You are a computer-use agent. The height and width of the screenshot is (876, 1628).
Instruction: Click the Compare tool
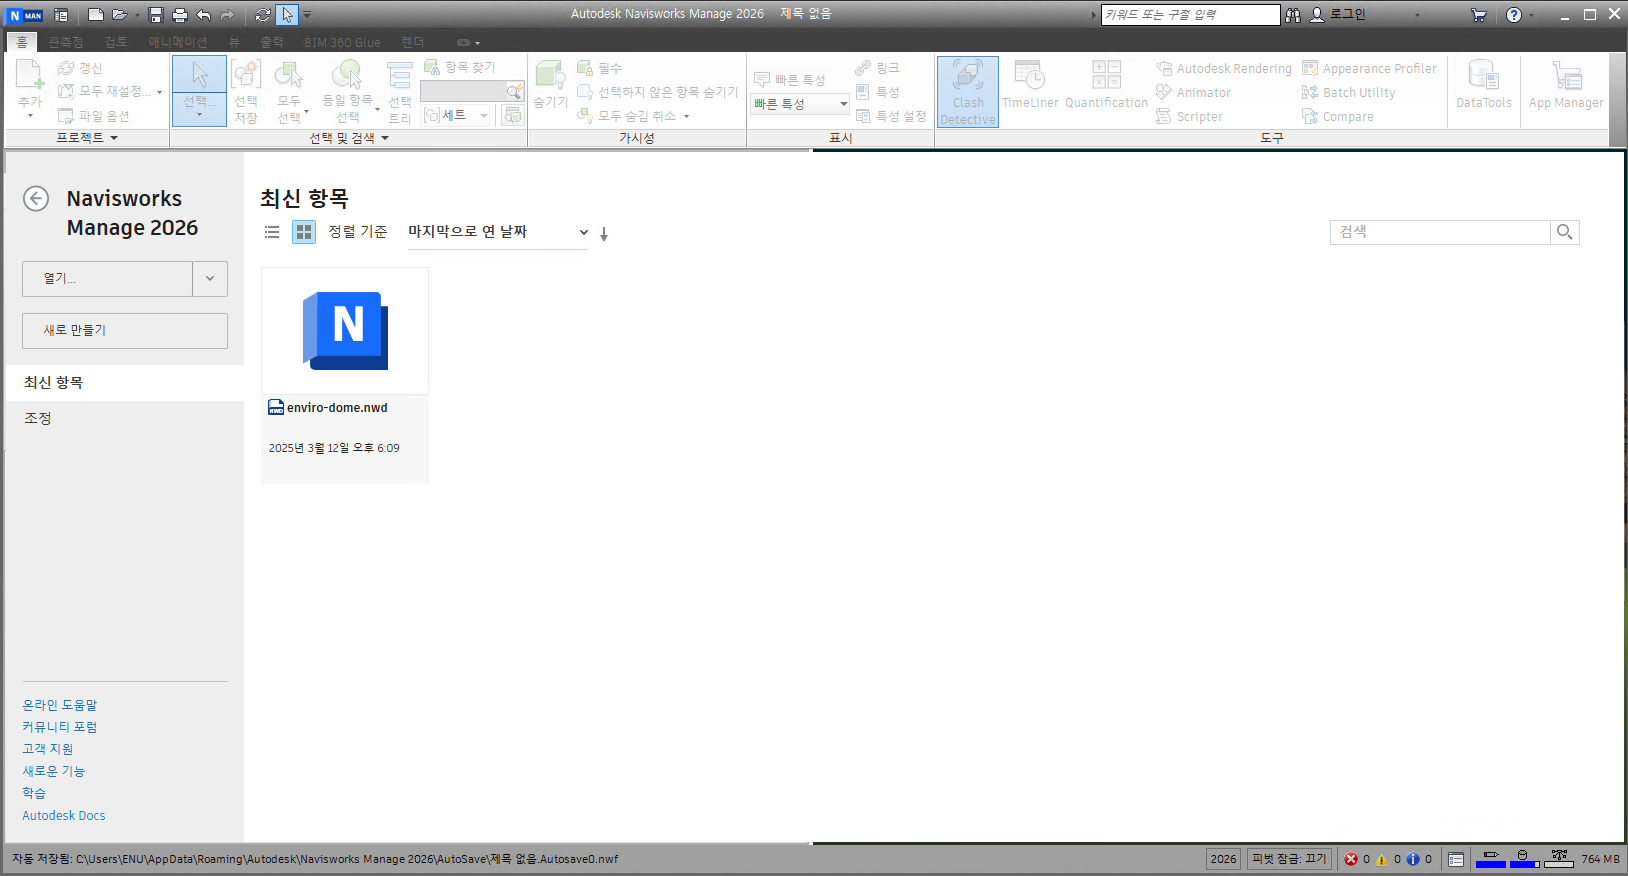[x=1337, y=117]
